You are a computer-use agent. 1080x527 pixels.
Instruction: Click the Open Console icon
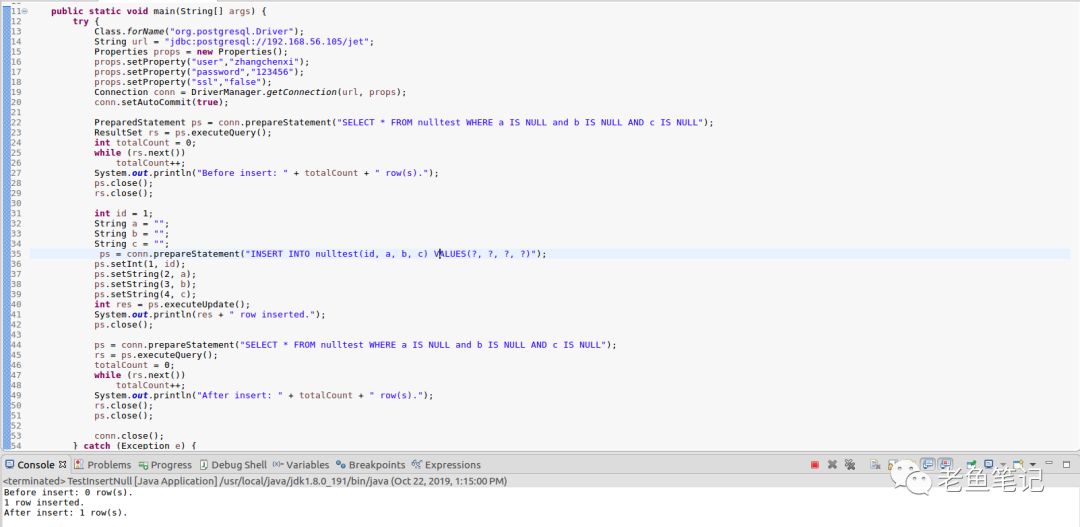(1018, 464)
